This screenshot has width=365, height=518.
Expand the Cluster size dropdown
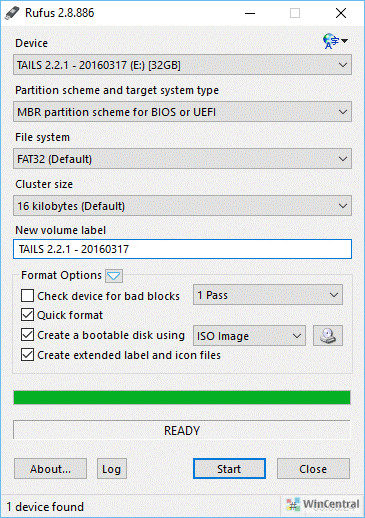tap(182, 206)
